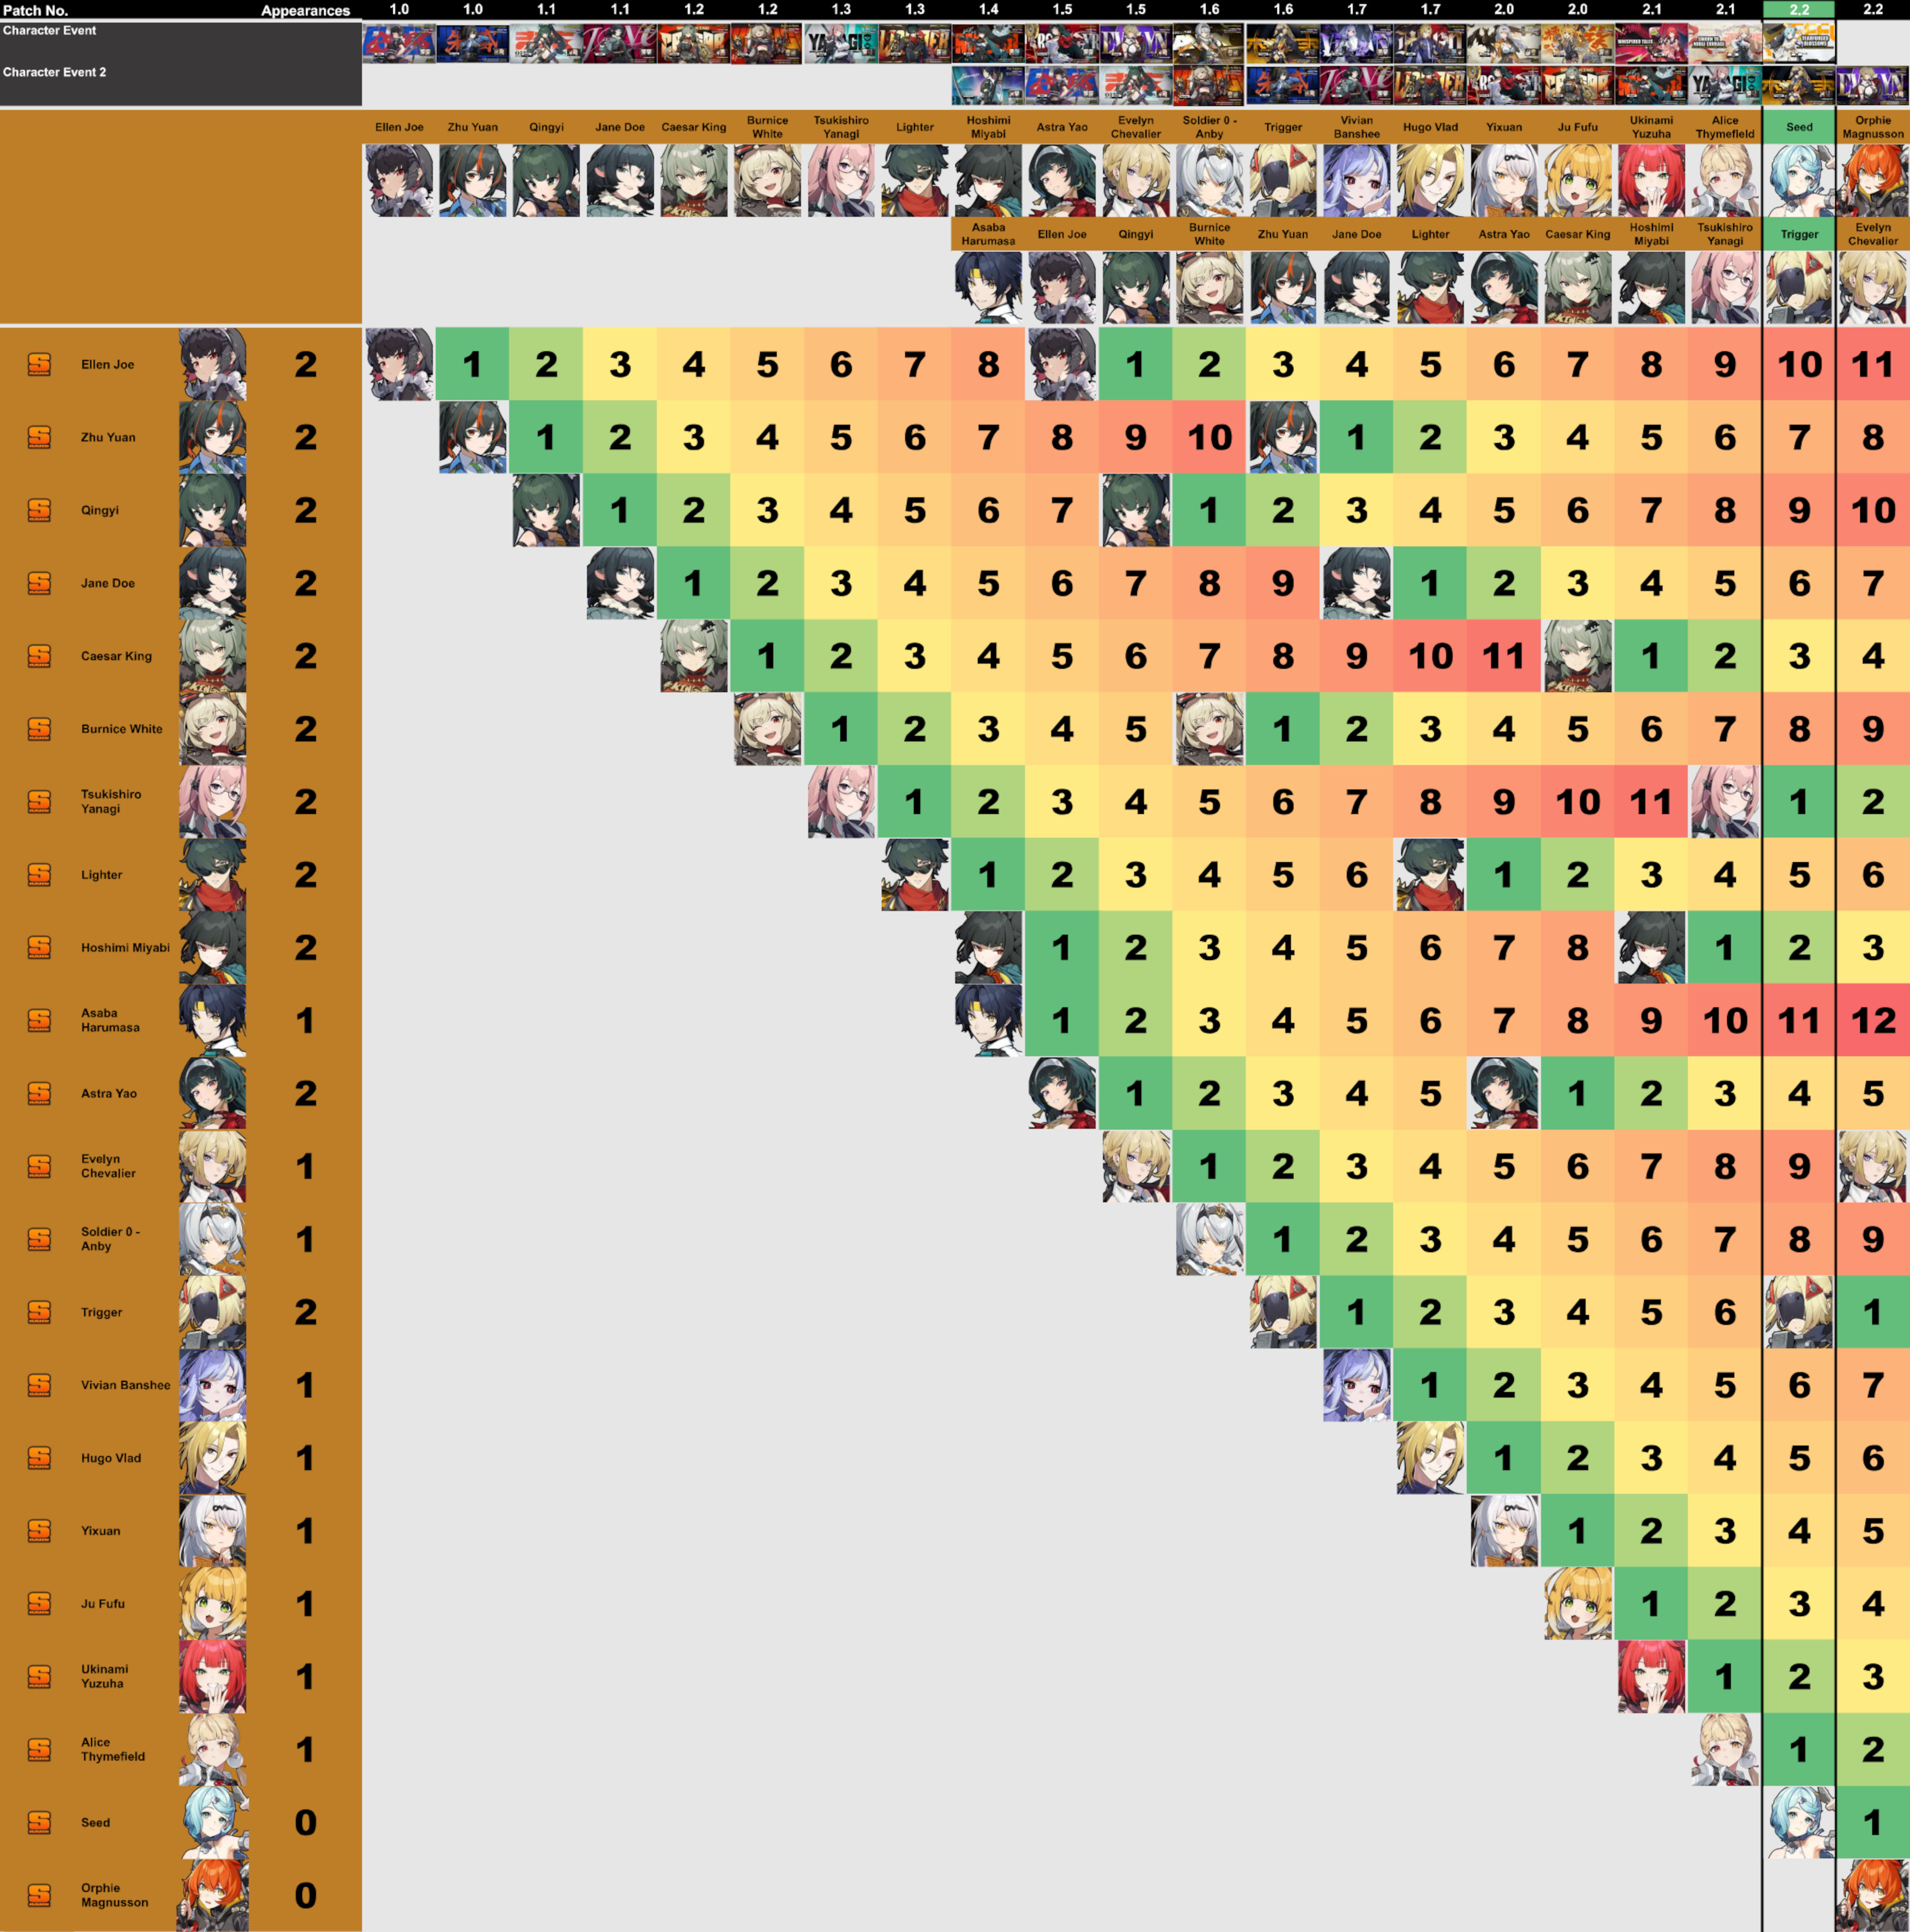The height and width of the screenshot is (1932, 1910).
Task: Select the S-rank icon beside Burnice White's name
Action: tap(39, 729)
